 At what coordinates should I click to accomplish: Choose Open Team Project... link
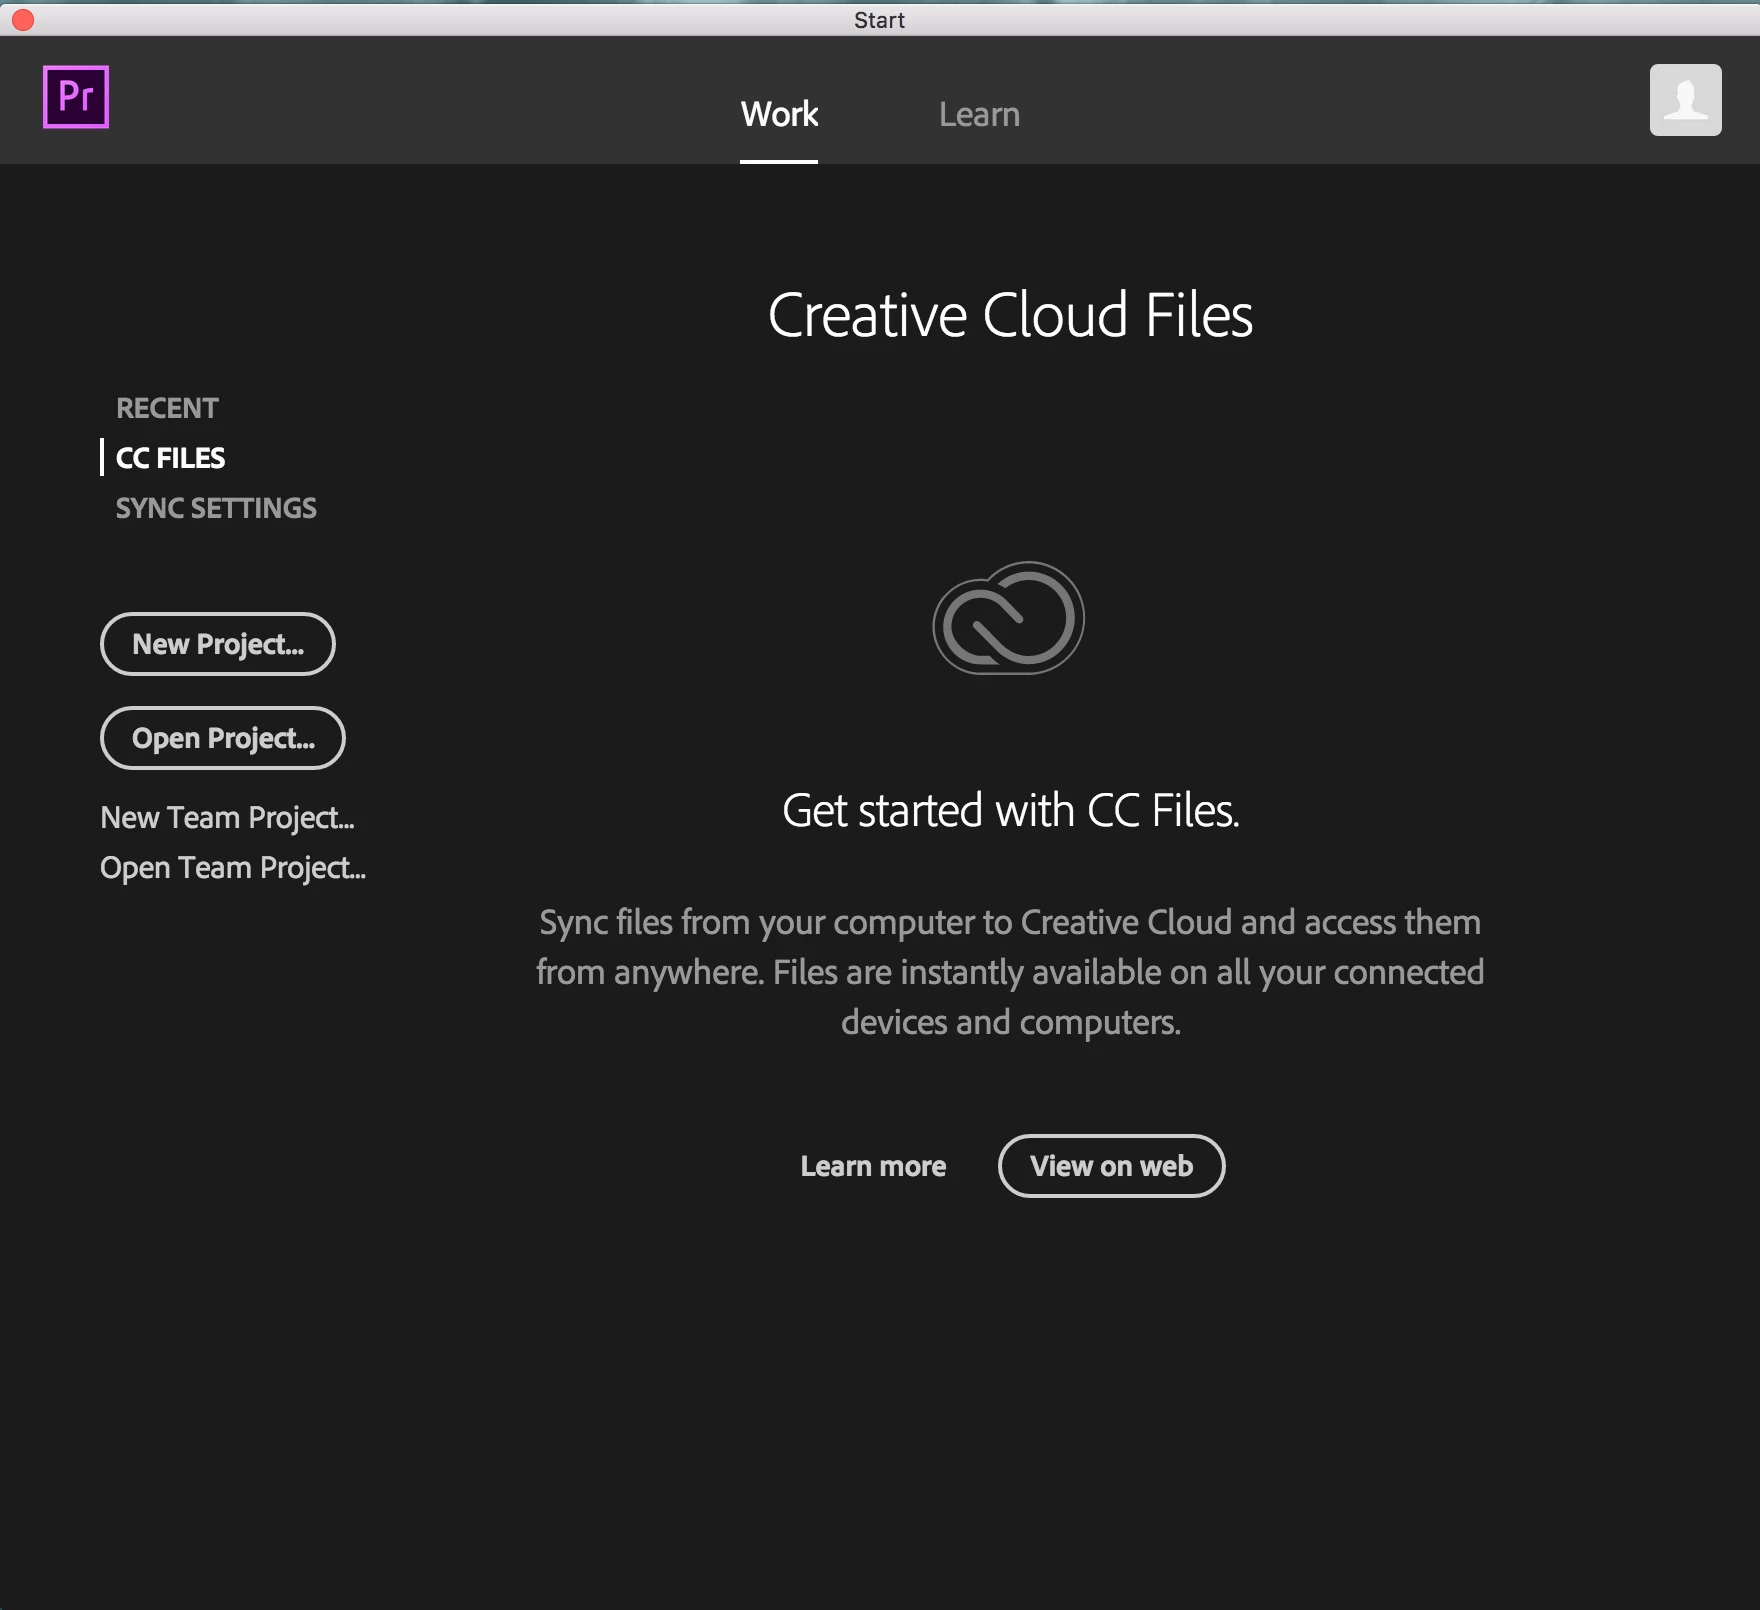click(233, 868)
